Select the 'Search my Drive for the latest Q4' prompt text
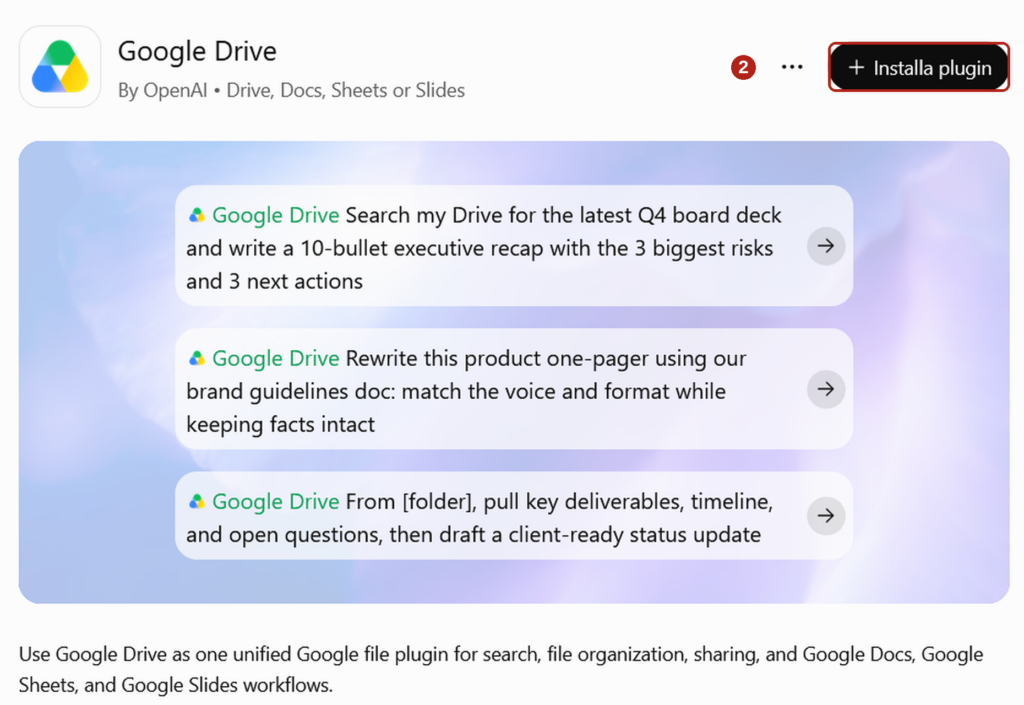1024x705 pixels. click(x=483, y=248)
